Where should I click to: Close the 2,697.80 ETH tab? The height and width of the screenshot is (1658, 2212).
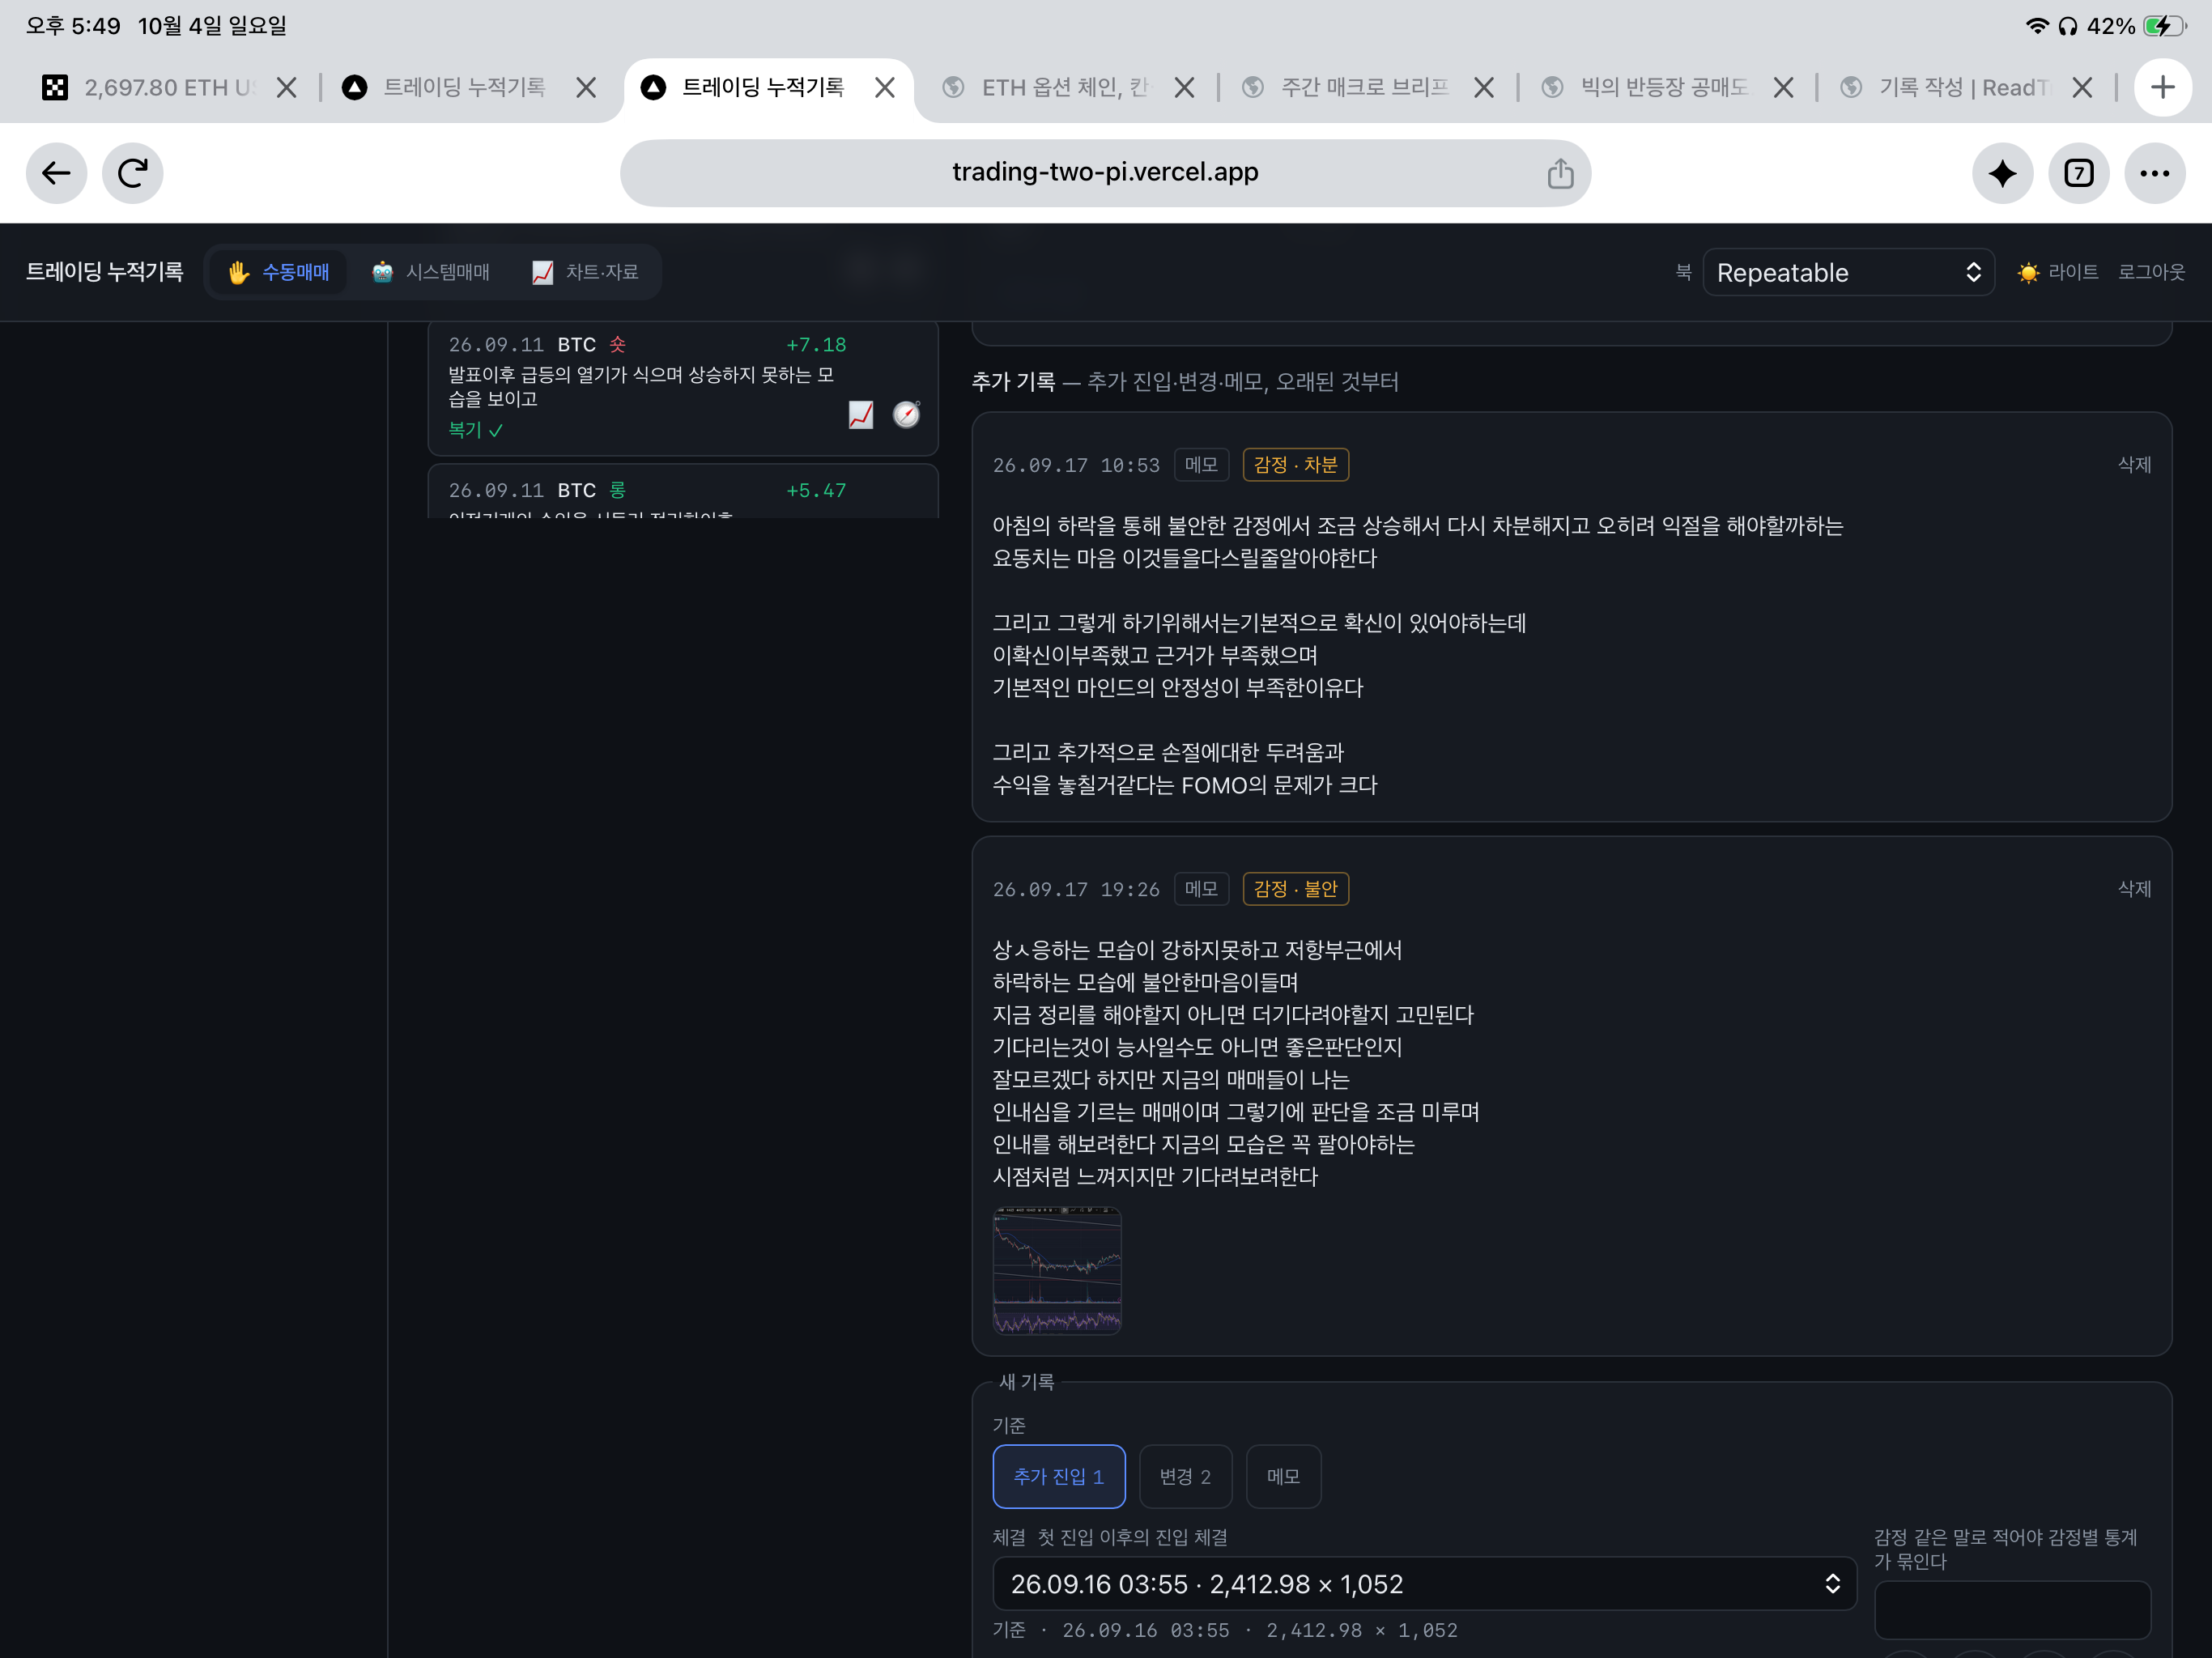[x=286, y=88]
